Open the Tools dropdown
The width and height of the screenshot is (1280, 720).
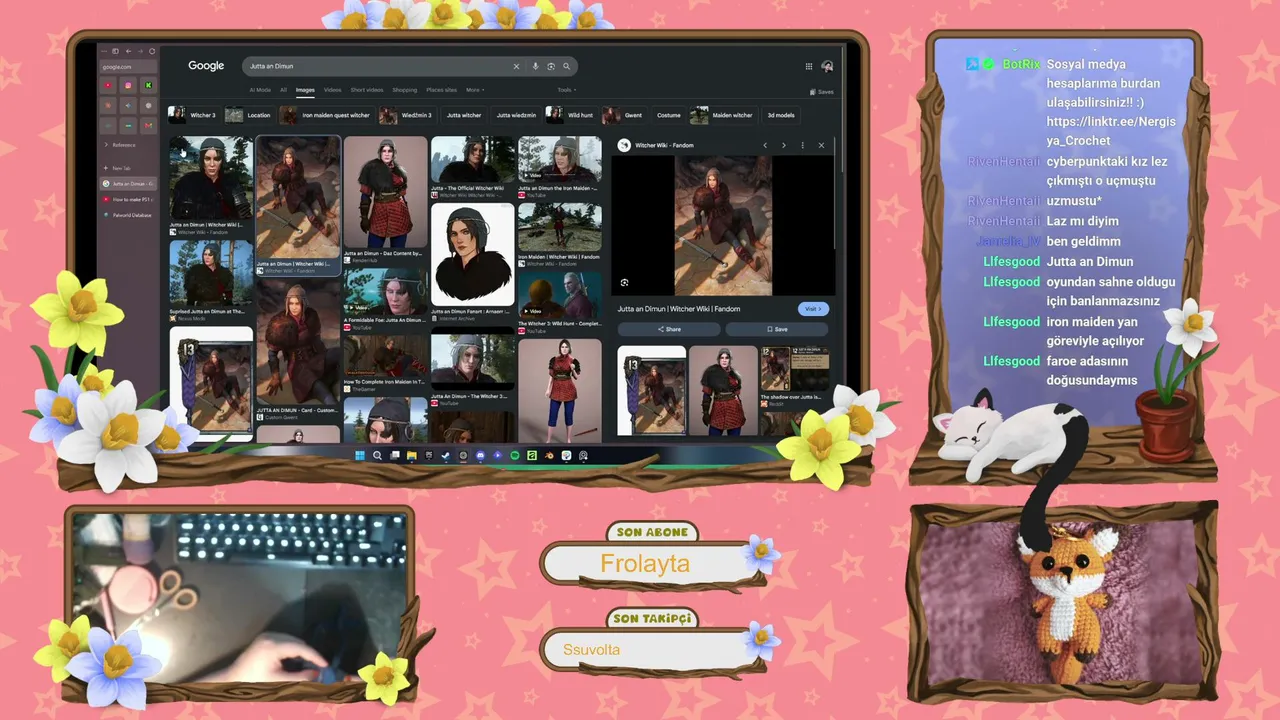click(x=566, y=90)
